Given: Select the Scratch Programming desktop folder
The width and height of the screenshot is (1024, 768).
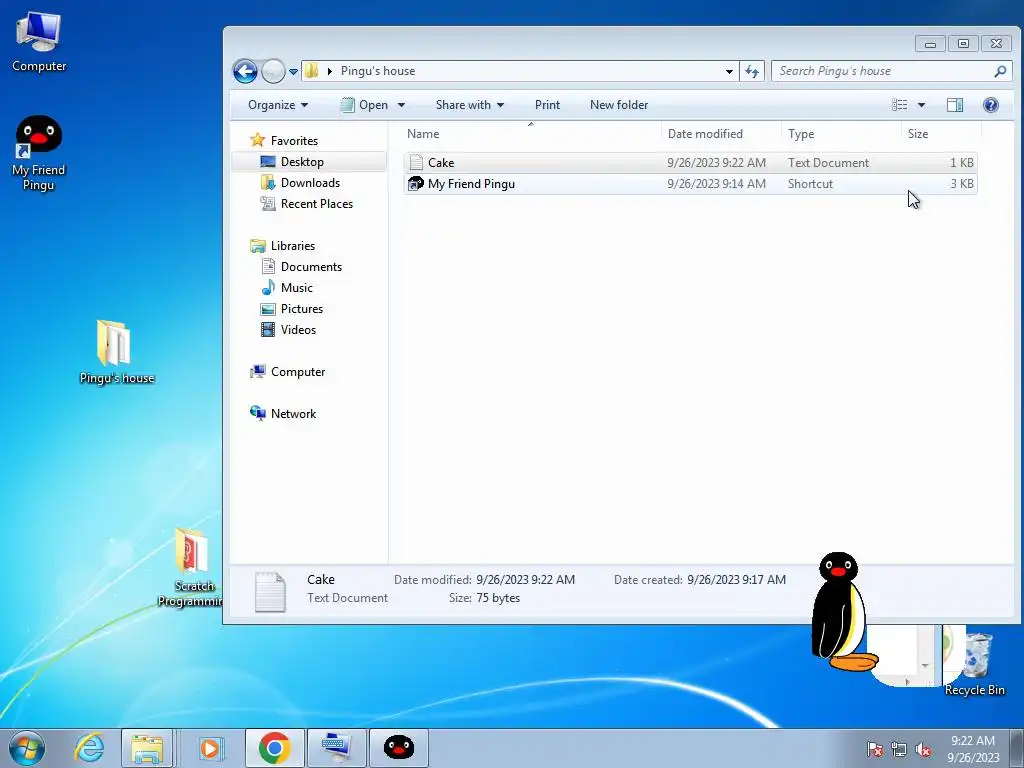Looking at the screenshot, I should click(190, 568).
